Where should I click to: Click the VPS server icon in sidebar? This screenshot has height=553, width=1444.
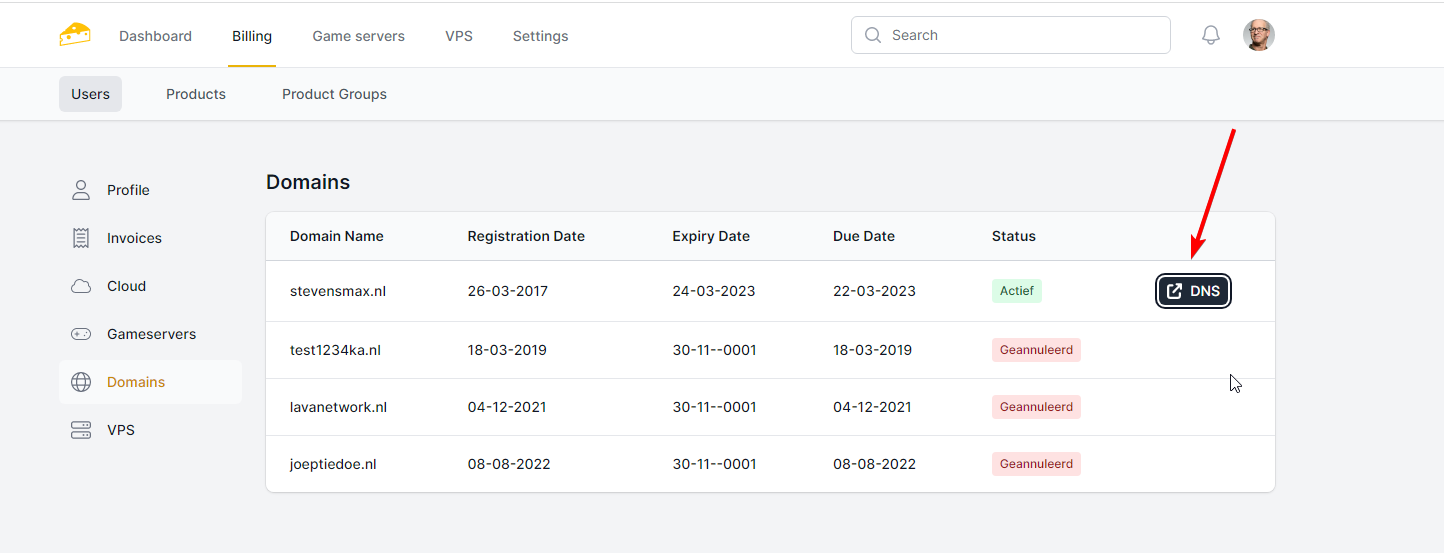[81, 430]
